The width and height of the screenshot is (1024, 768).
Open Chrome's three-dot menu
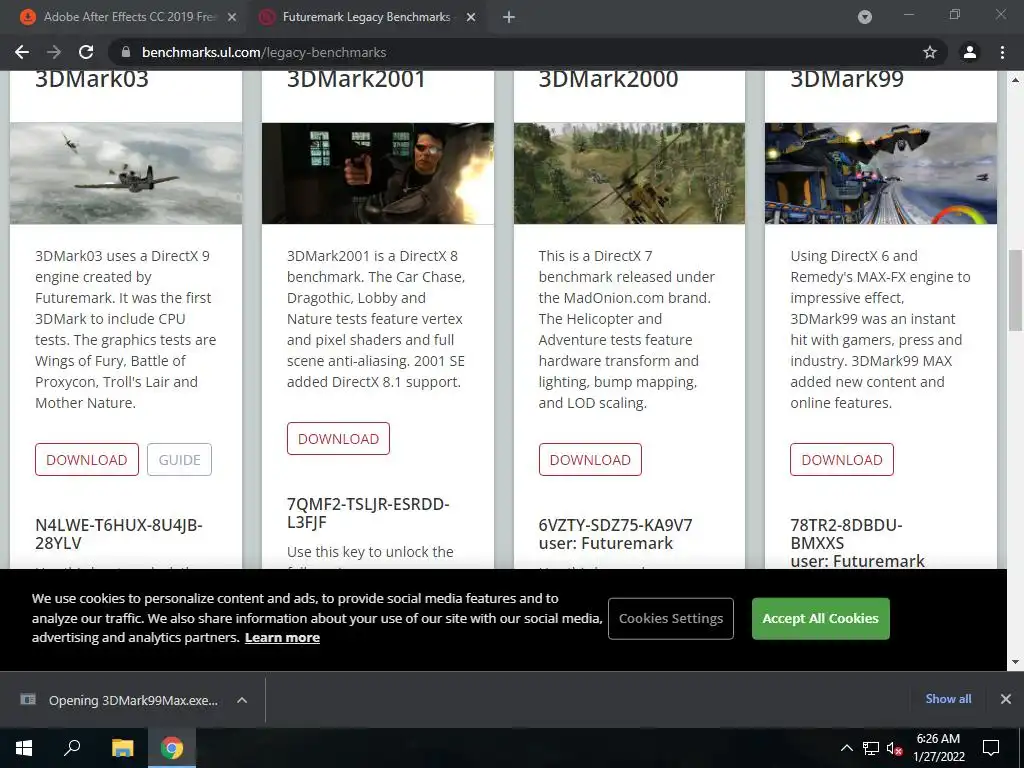pos(1002,52)
